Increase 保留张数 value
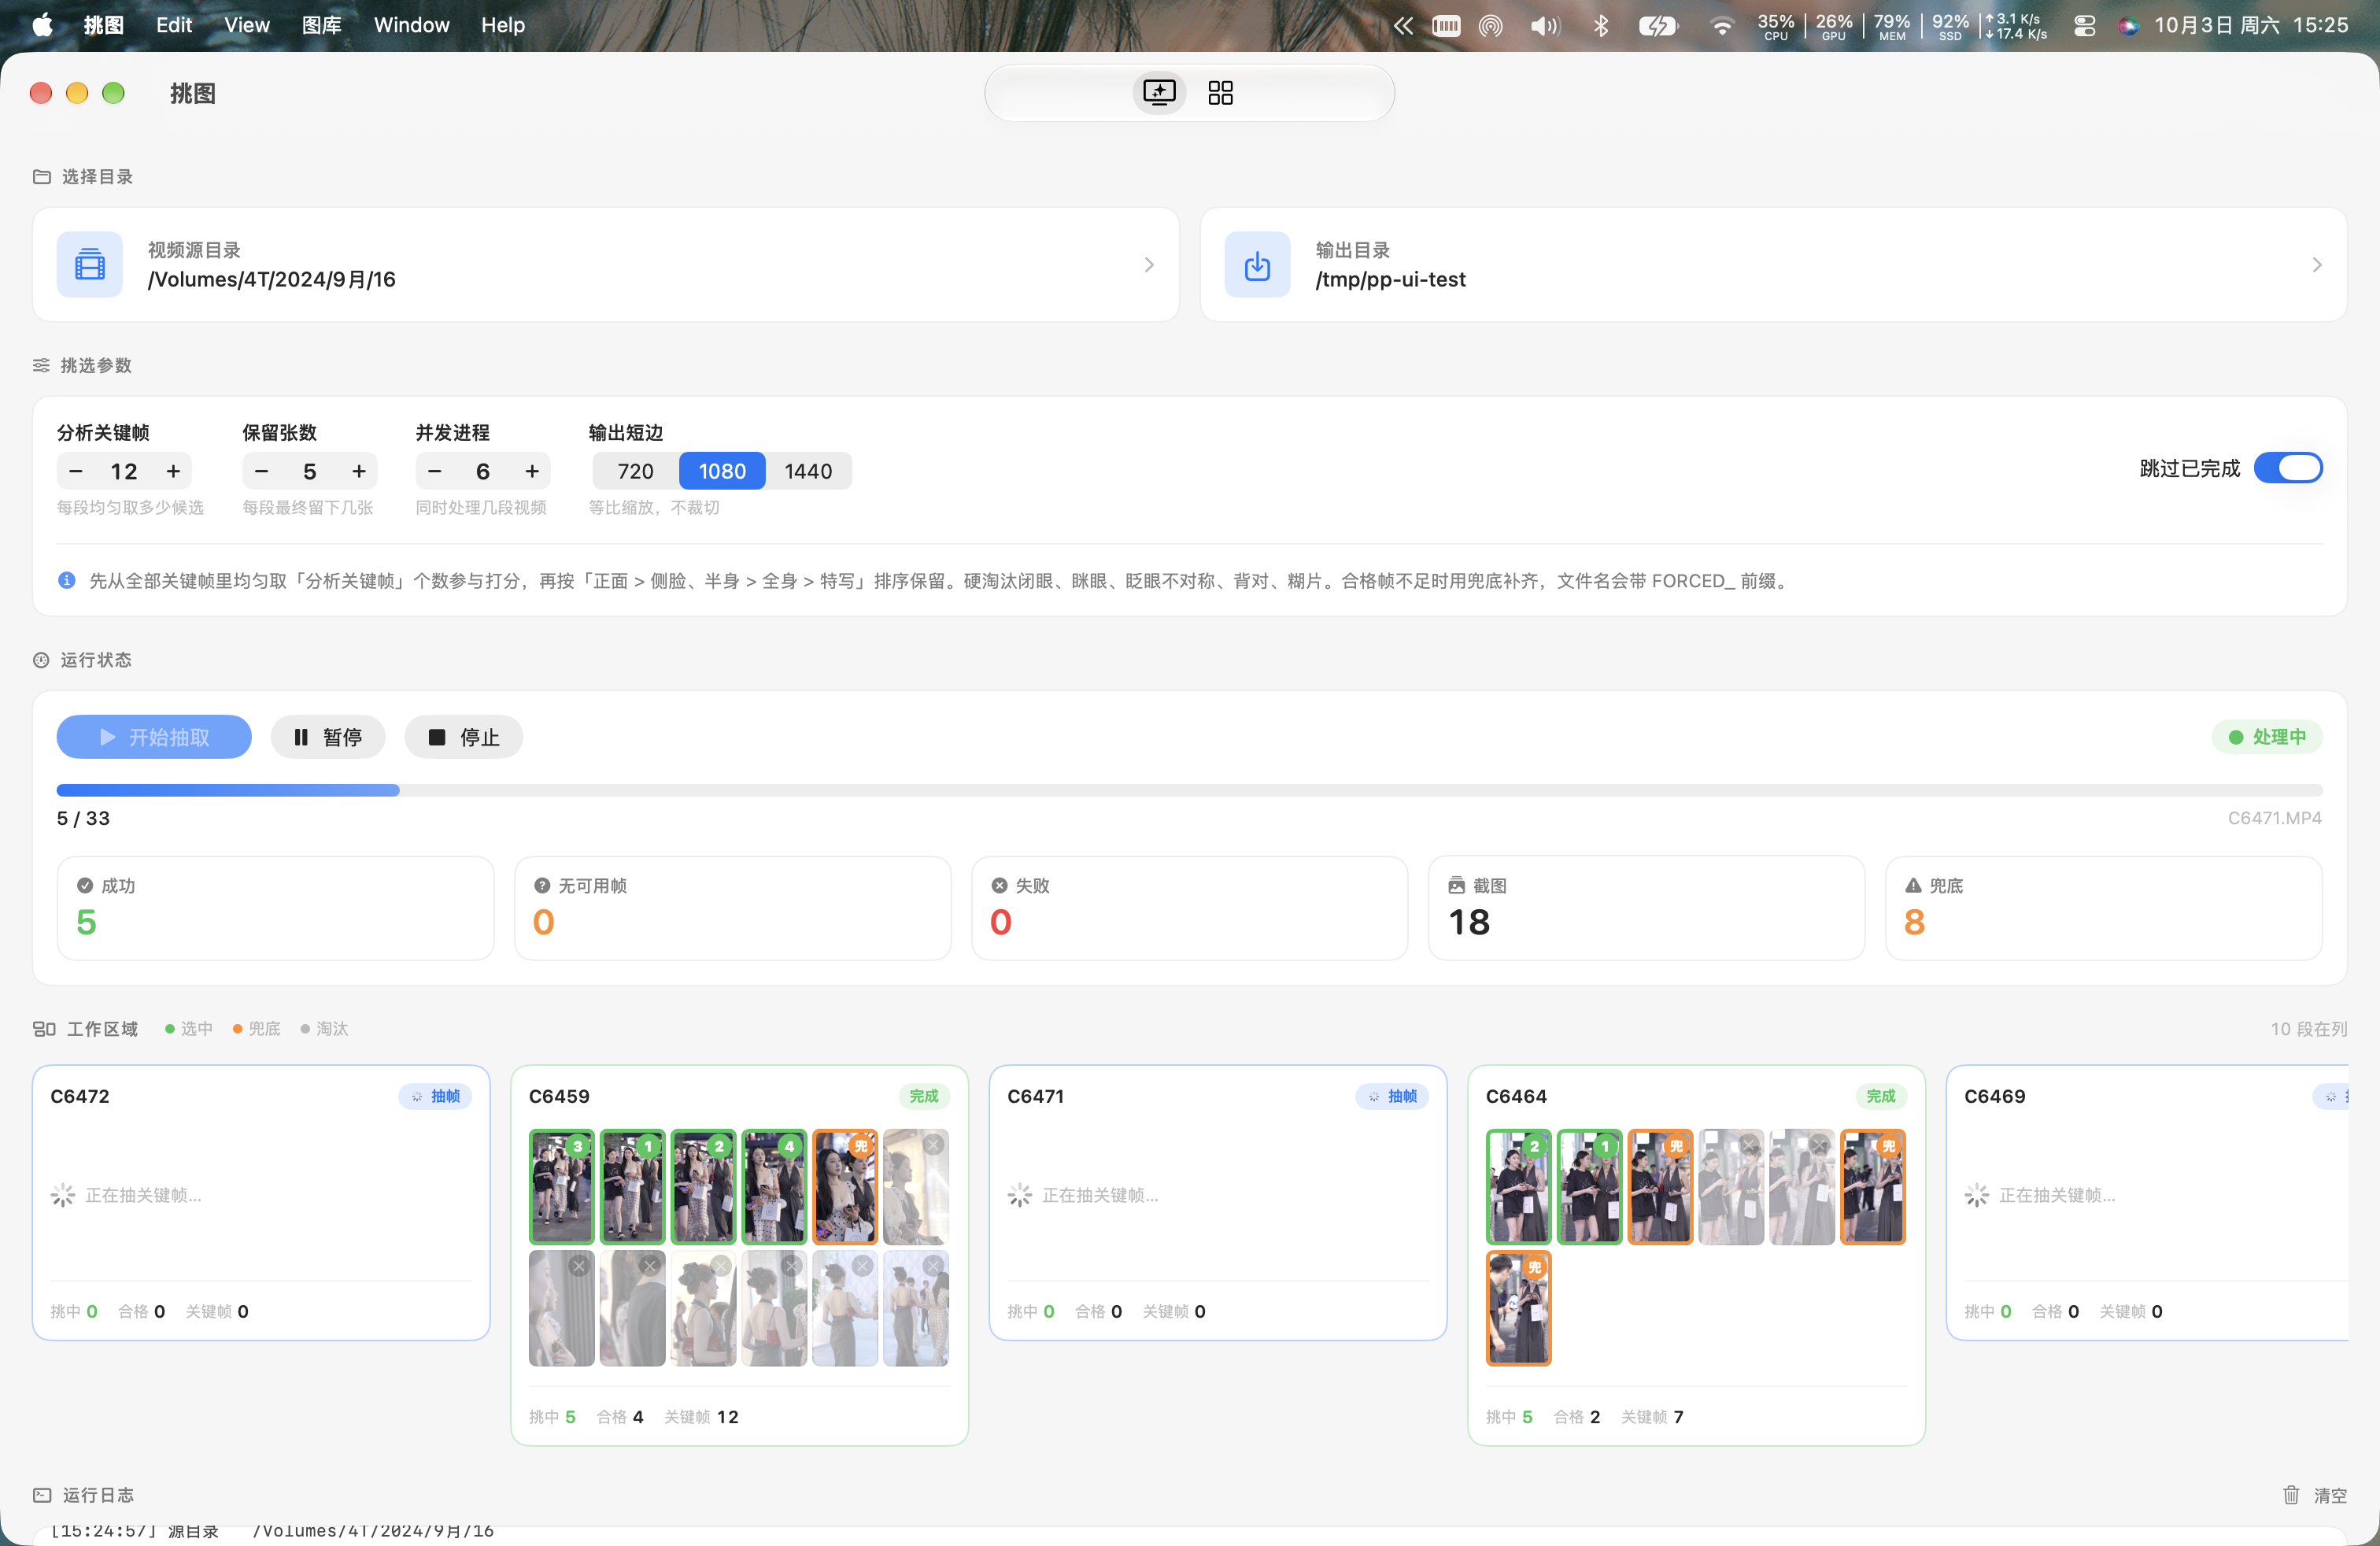Viewport: 2380px width, 1546px height. pyautogui.click(x=359, y=471)
